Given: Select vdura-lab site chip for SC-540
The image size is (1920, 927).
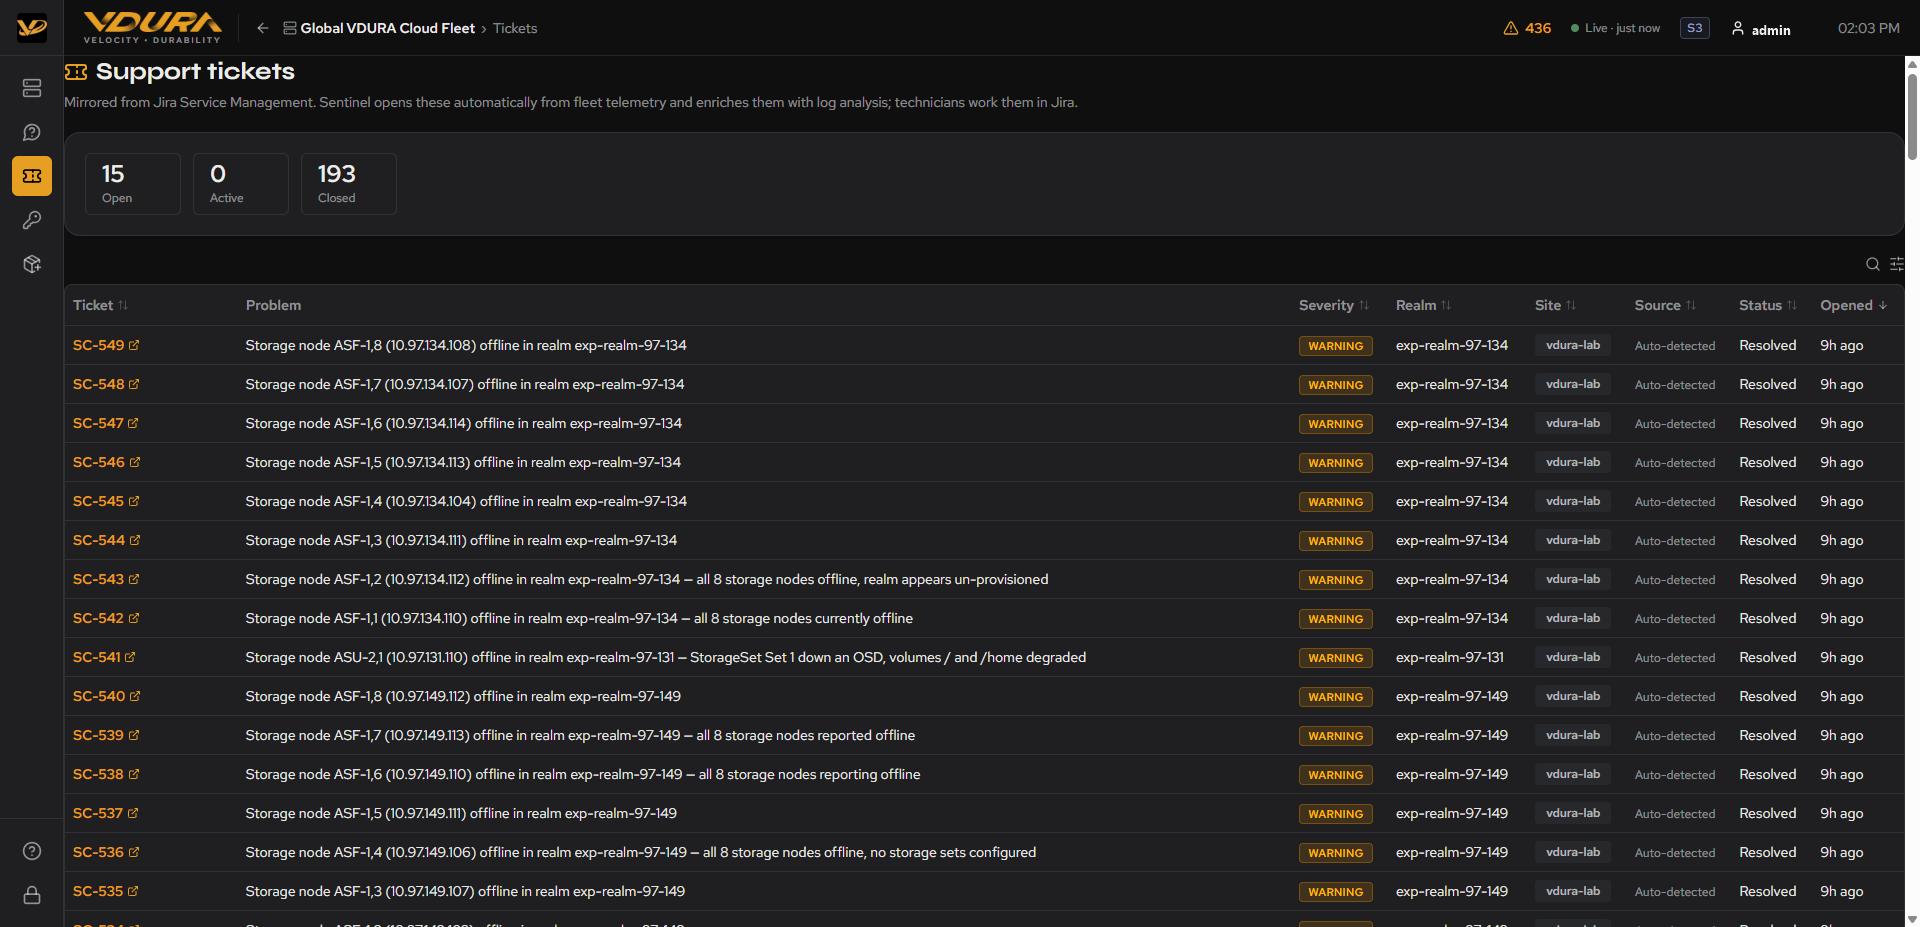Looking at the screenshot, I should [1572, 696].
